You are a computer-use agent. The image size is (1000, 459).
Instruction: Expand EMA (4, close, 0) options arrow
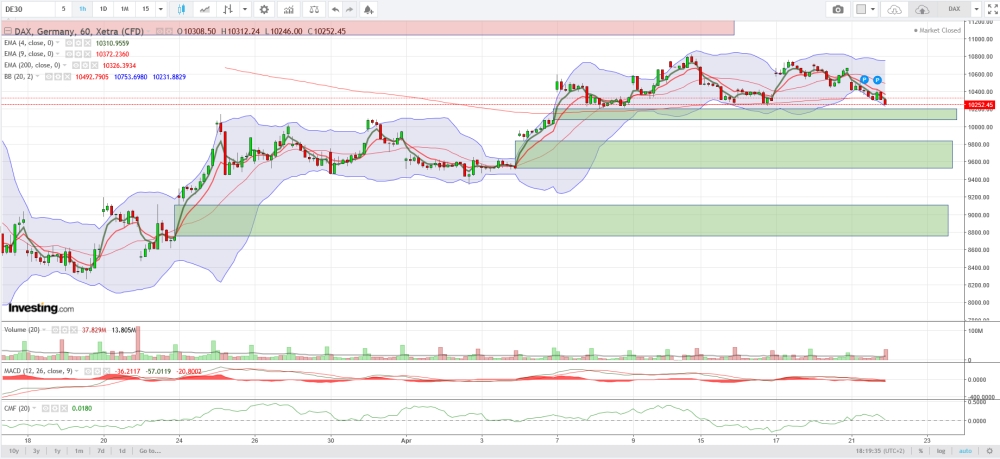coord(57,43)
